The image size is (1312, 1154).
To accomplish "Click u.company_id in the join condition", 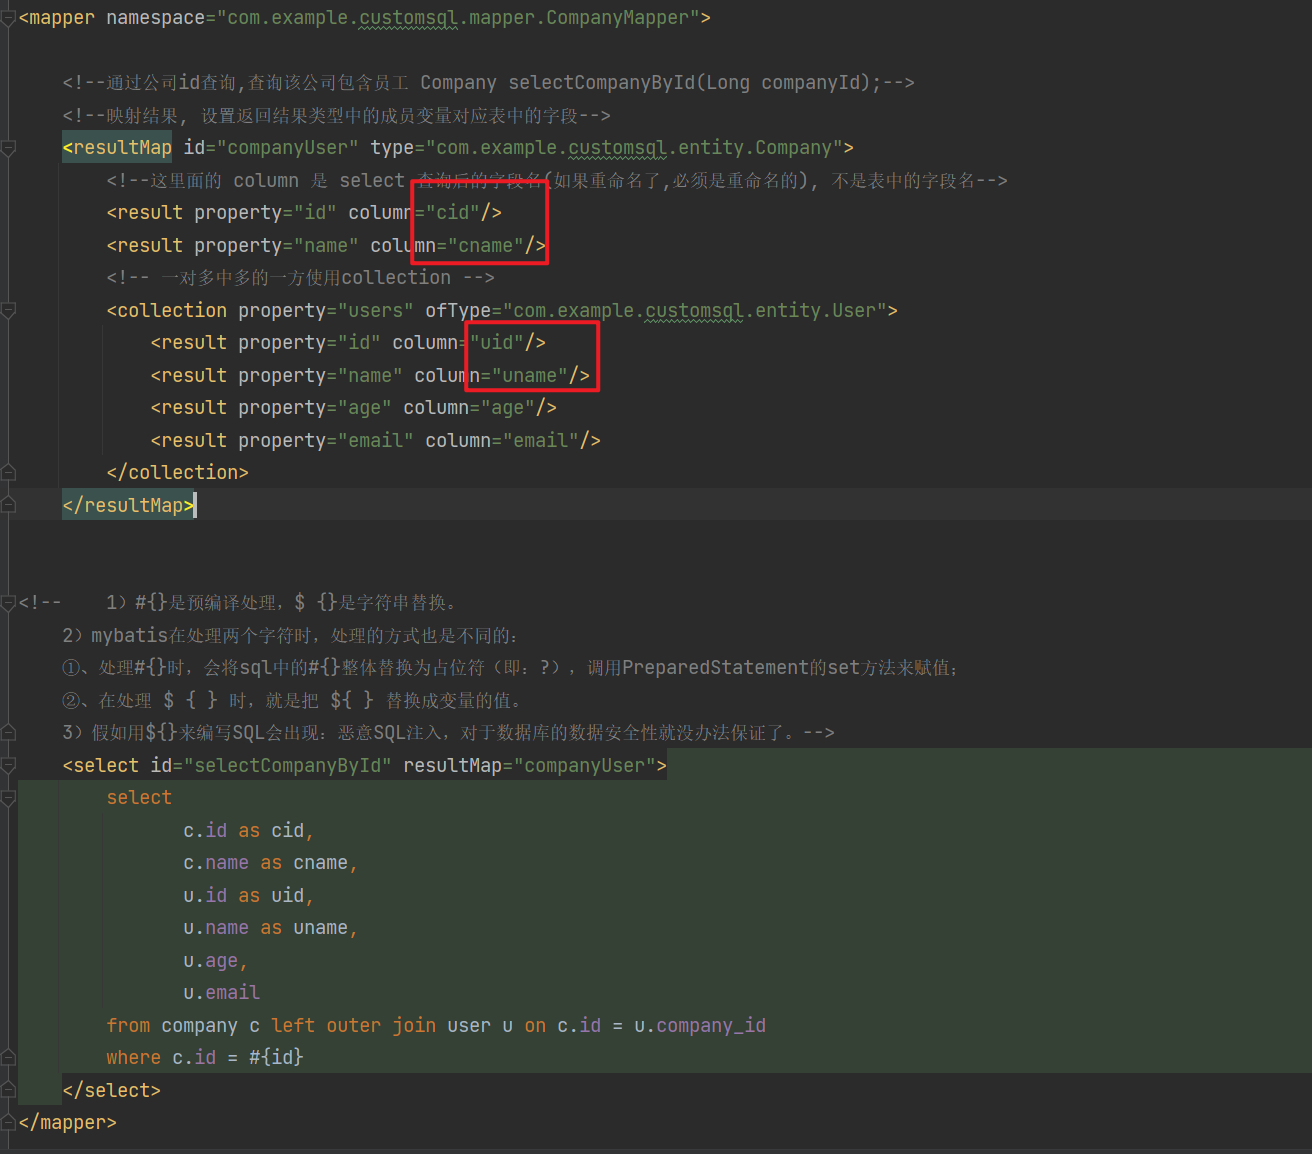I will [700, 1026].
